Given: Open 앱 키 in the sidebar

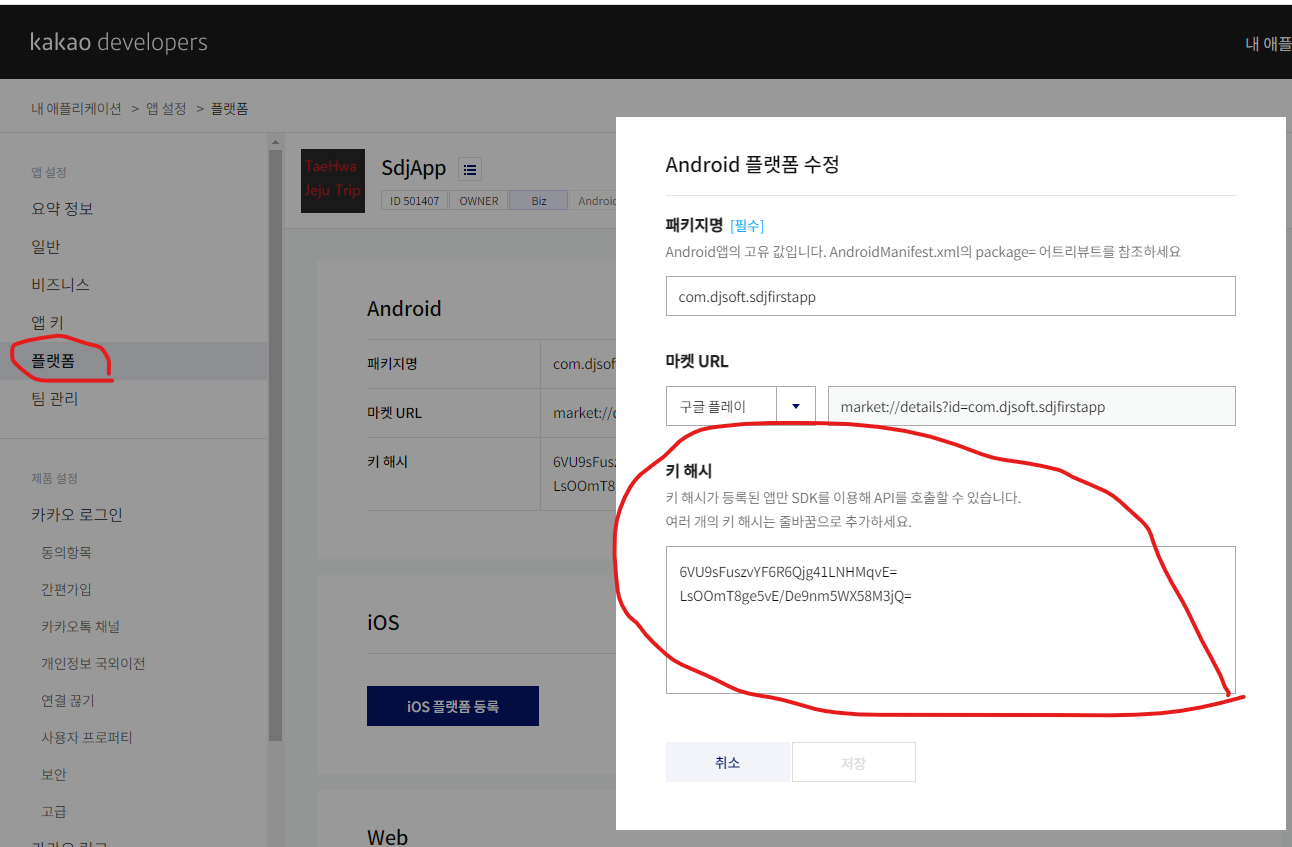Looking at the screenshot, I should pos(47,323).
